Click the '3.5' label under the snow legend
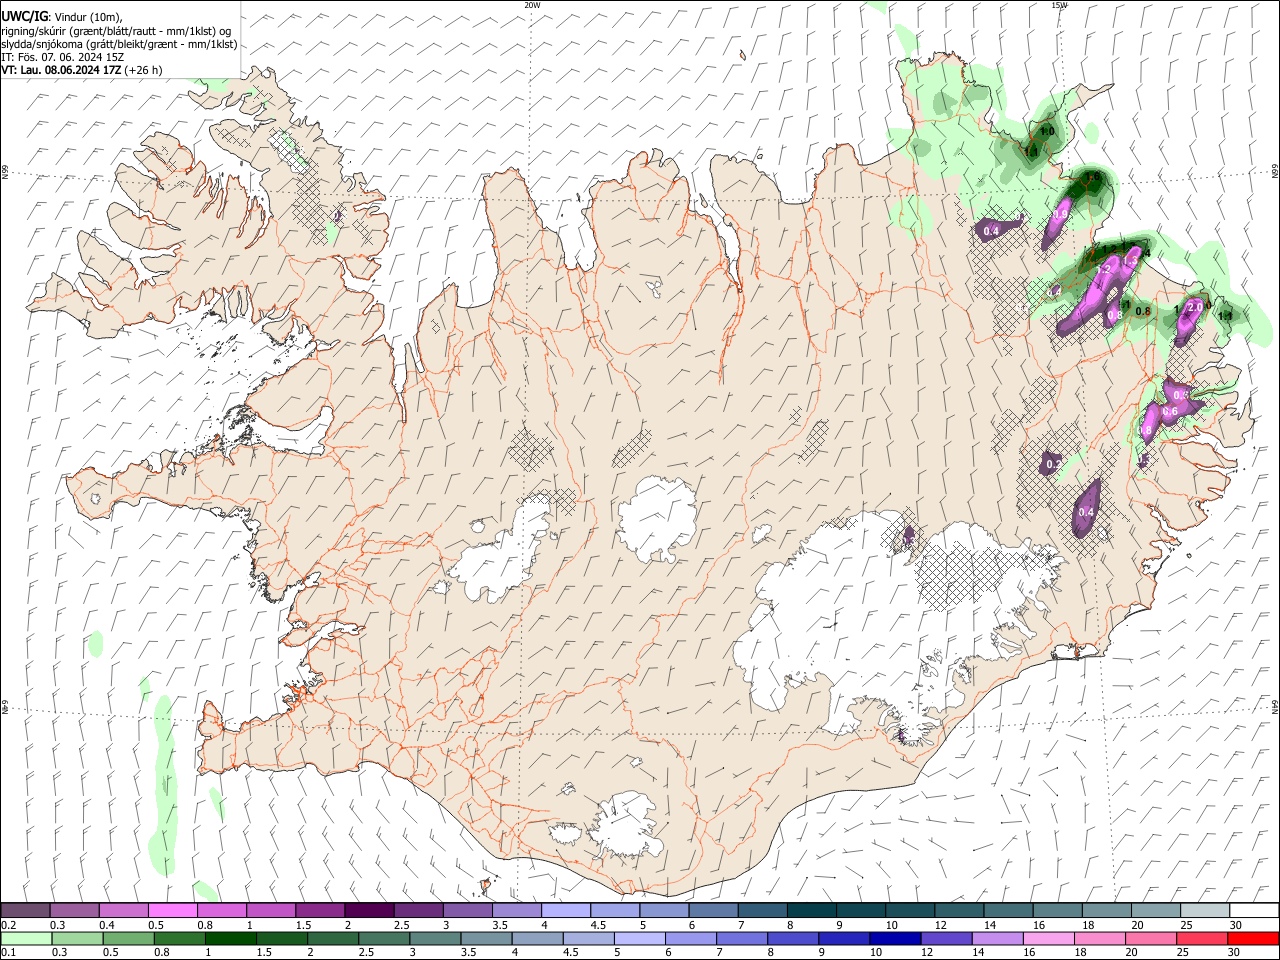The image size is (1280, 960). [500, 925]
